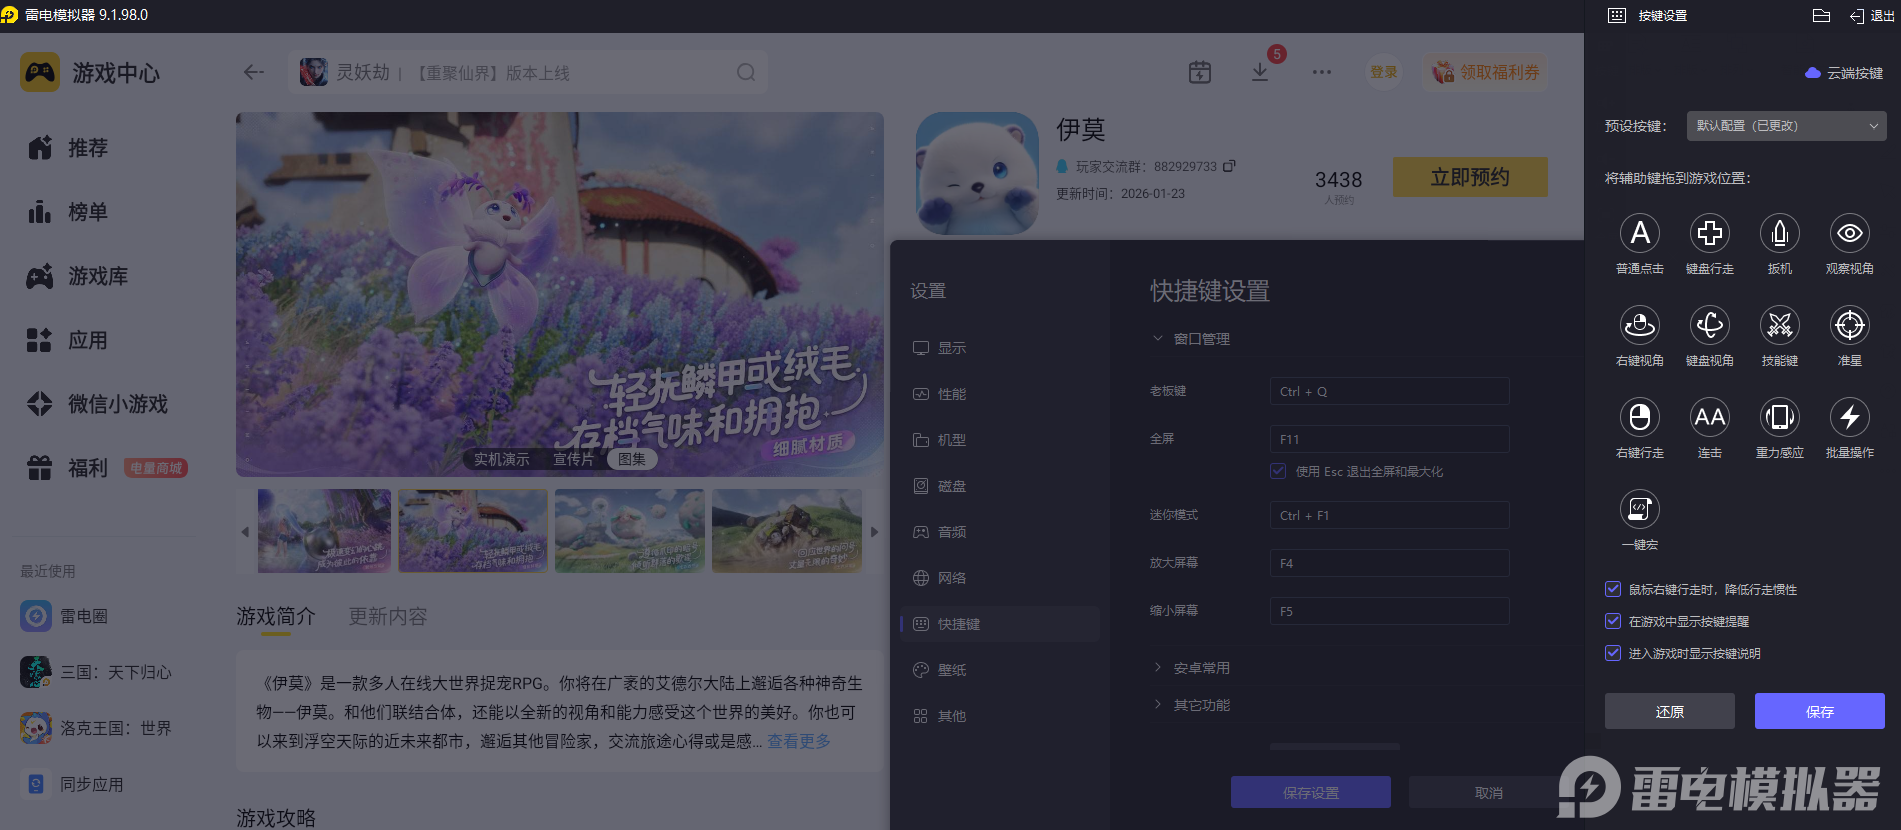
Task: Select the 键盘行走 D-pad icon
Action: (x=1710, y=233)
